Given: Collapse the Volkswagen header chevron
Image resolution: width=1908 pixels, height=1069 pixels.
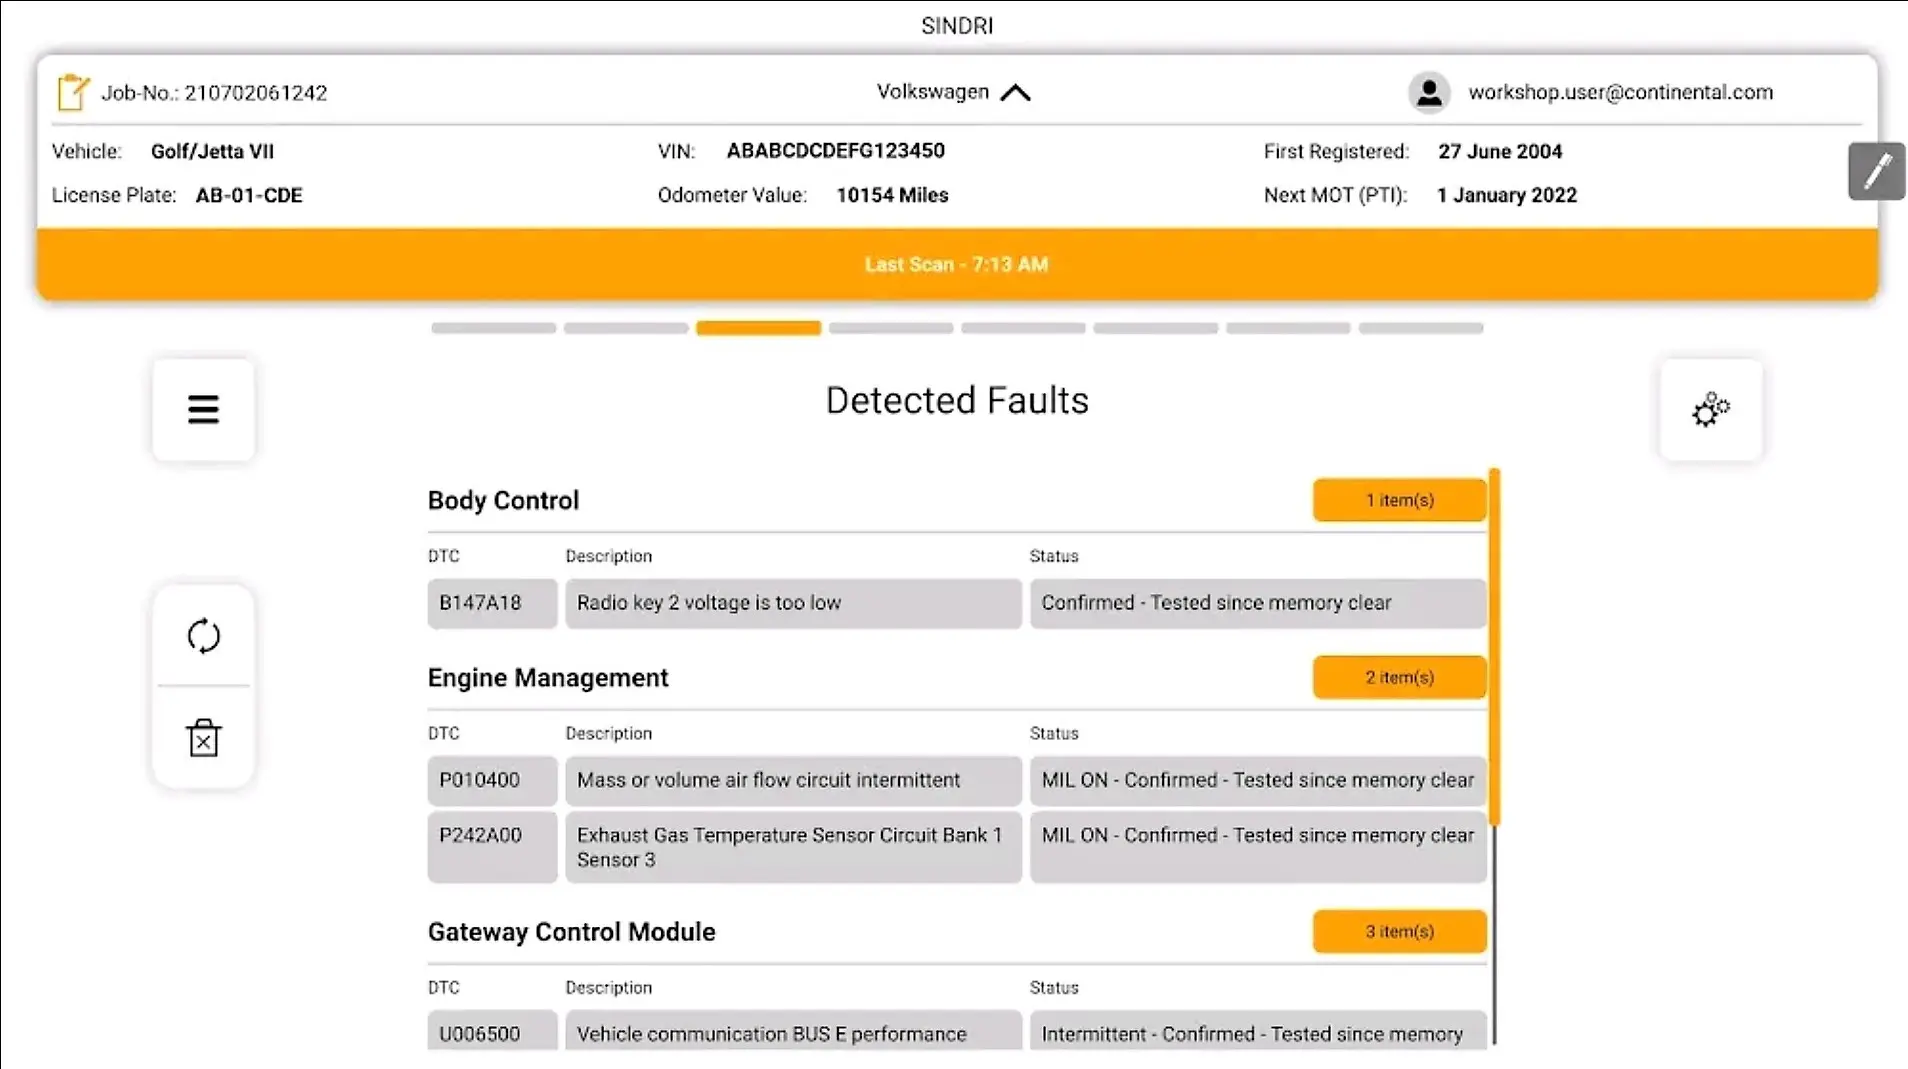Looking at the screenshot, I should point(1015,93).
